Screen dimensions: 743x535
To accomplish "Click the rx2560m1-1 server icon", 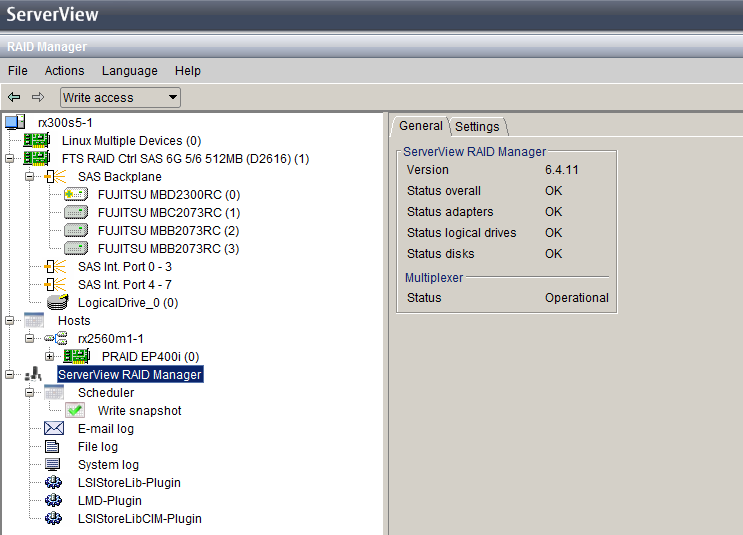I will point(56,338).
